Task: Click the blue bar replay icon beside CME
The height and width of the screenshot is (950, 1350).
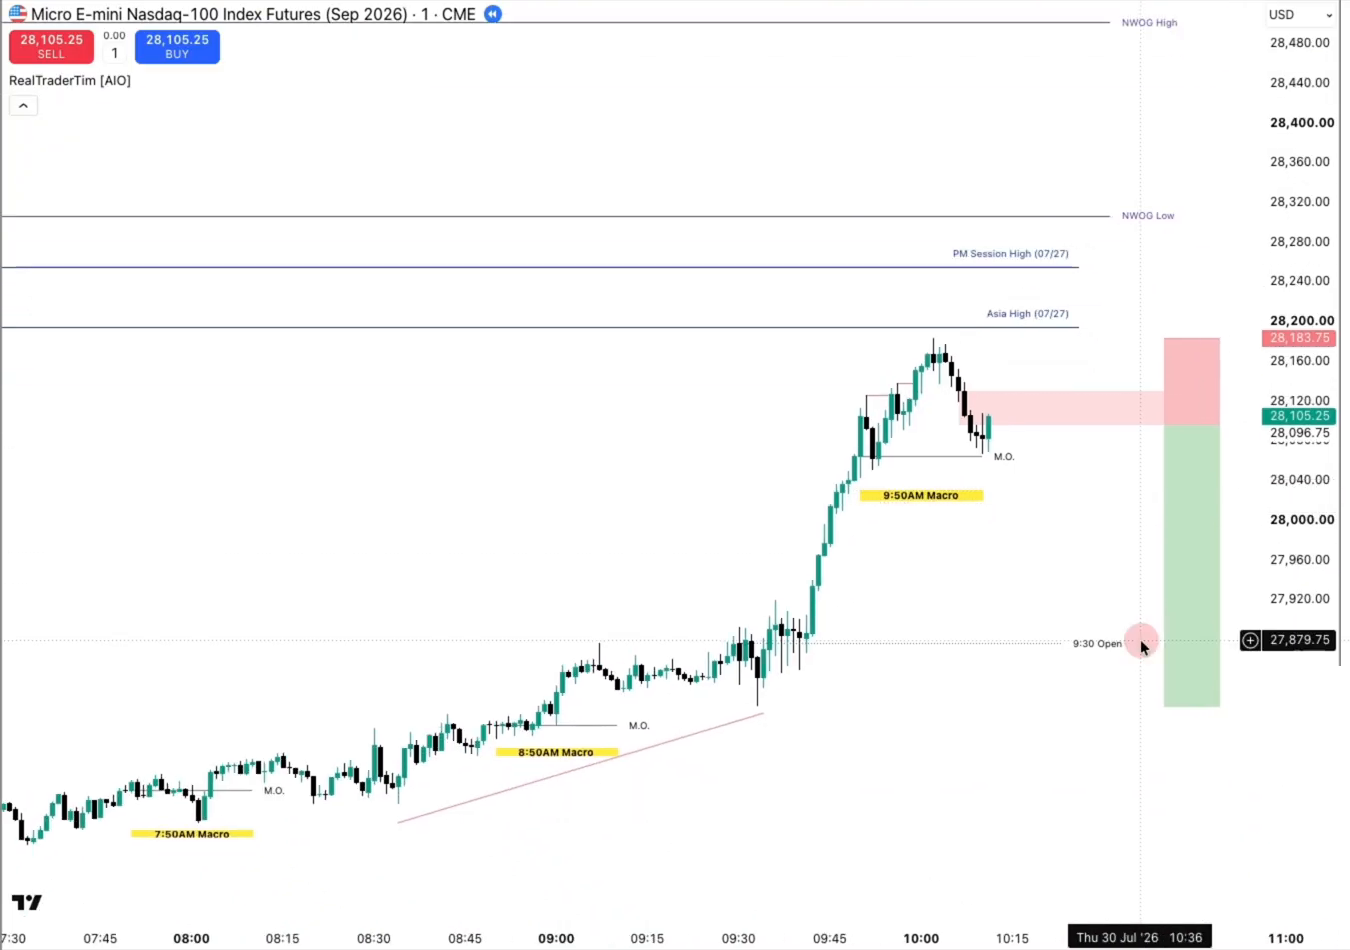Action: [493, 14]
